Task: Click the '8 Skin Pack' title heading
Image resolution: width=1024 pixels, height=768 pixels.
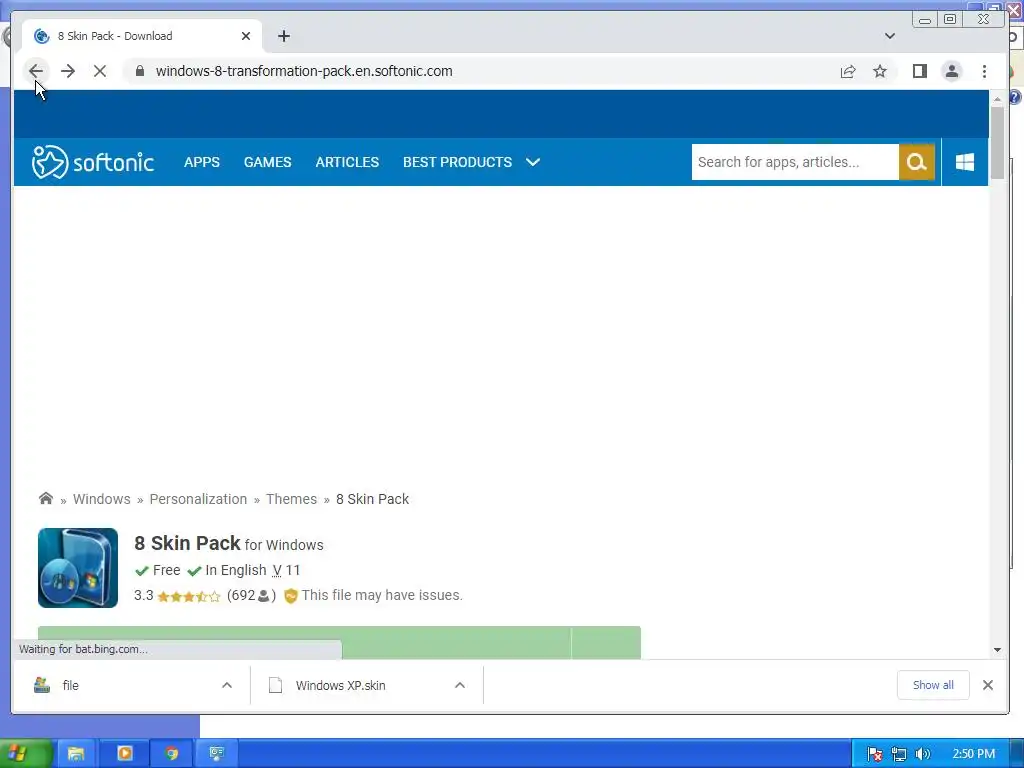Action: point(187,543)
